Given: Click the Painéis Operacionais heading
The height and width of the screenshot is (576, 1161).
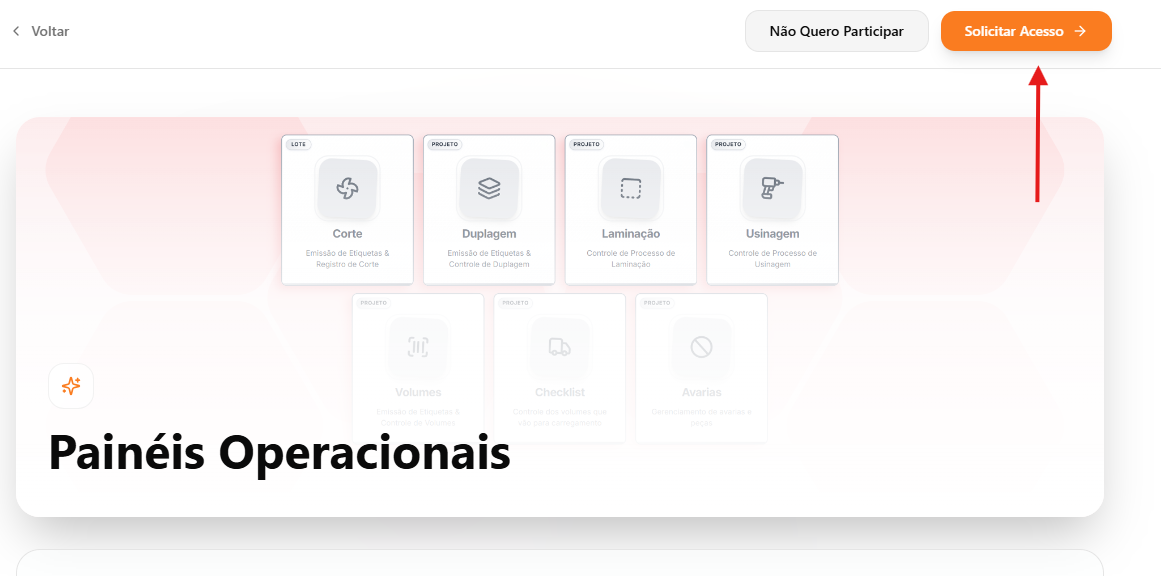Looking at the screenshot, I should coord(279,453).
